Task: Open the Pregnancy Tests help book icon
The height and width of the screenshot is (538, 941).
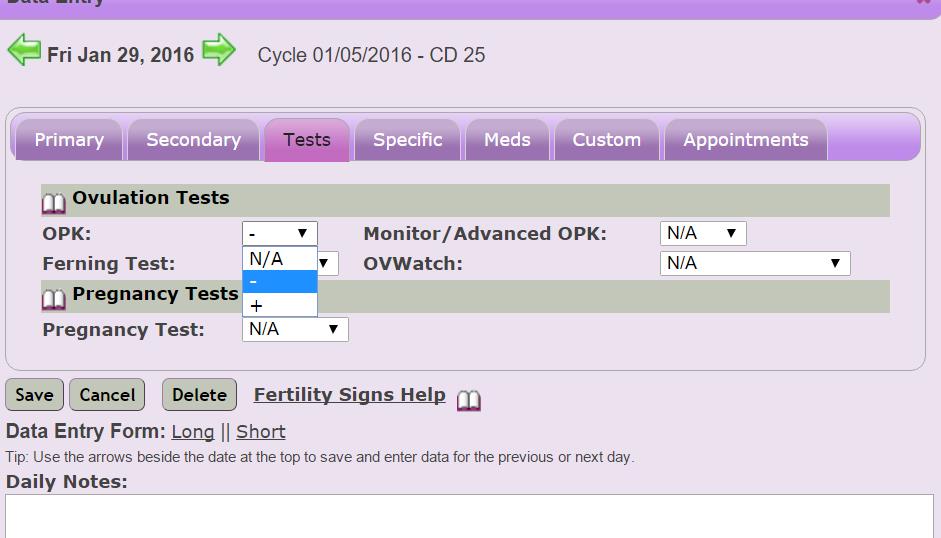Action: coord(54,297)
